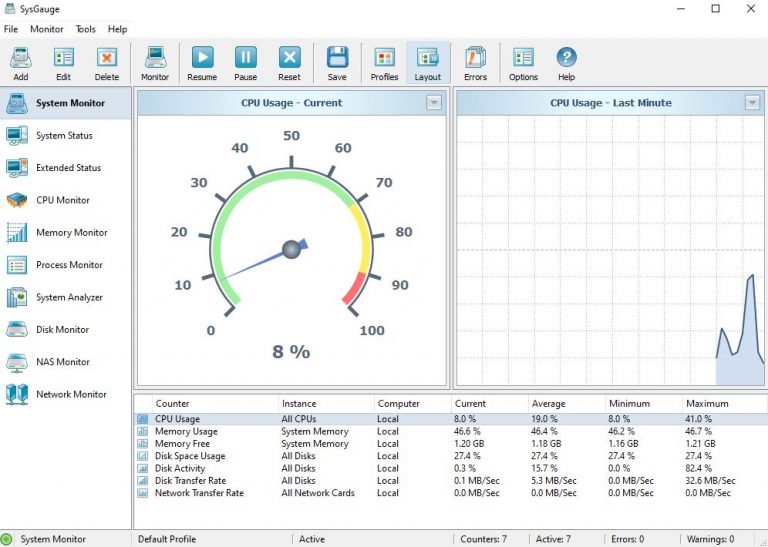Click Errors: 0 in the status bar

coord(627,539)
